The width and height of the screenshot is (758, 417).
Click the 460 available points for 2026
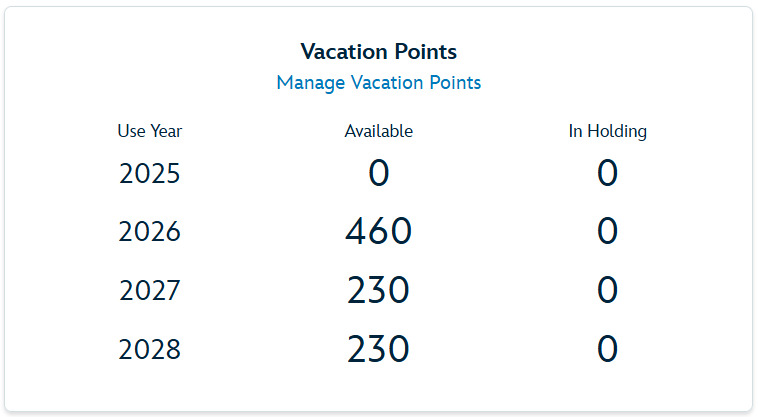(378, 232)
